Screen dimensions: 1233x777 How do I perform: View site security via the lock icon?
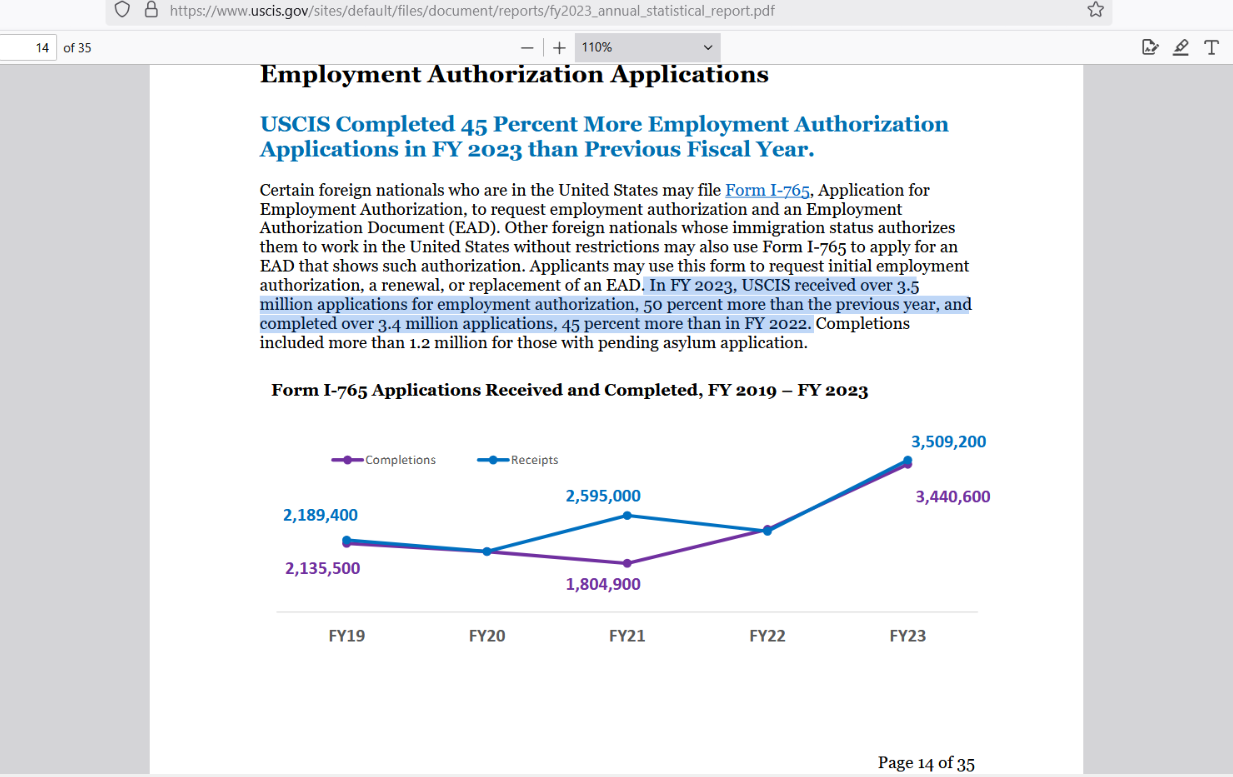[152, 10]
